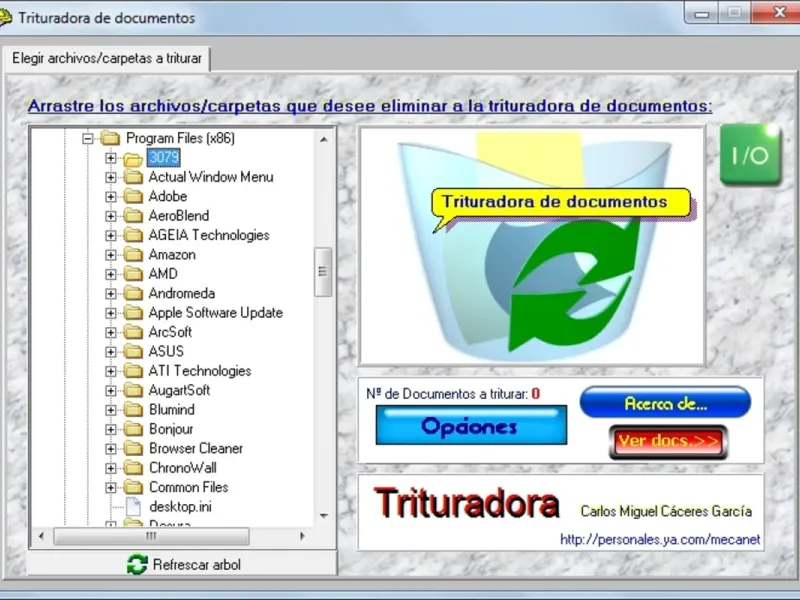Expand the Common Files folder
Viewport: 800px width, 600px height.
coord(110,488)
